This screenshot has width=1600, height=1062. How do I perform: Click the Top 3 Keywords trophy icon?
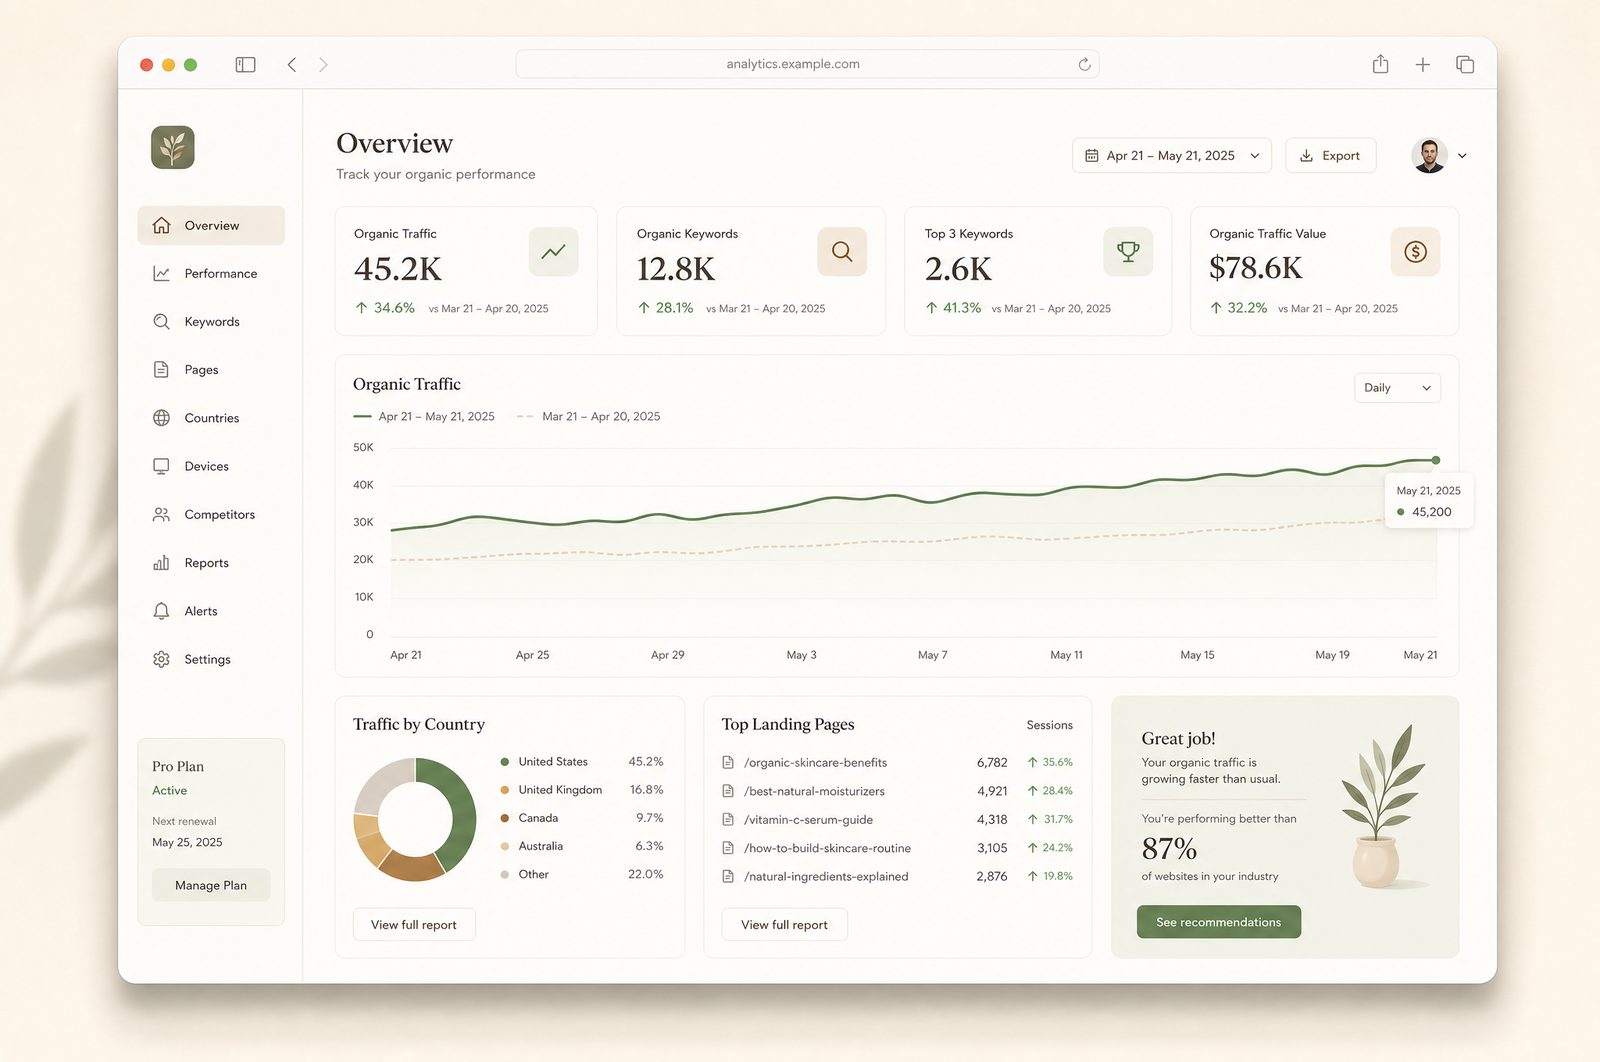1128,252
